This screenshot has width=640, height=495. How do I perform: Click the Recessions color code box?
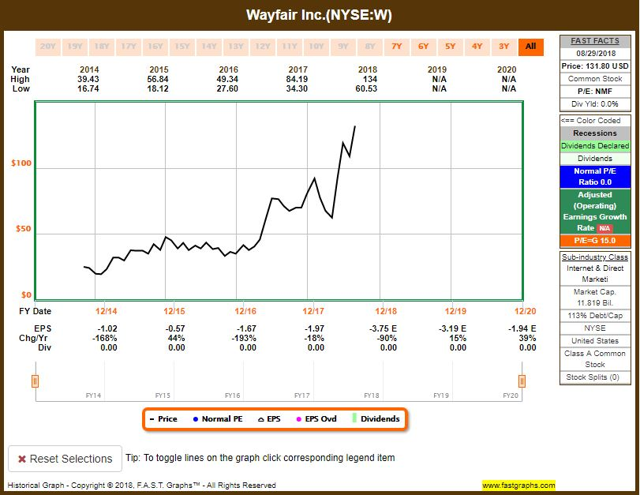click(x=595, y=133)
